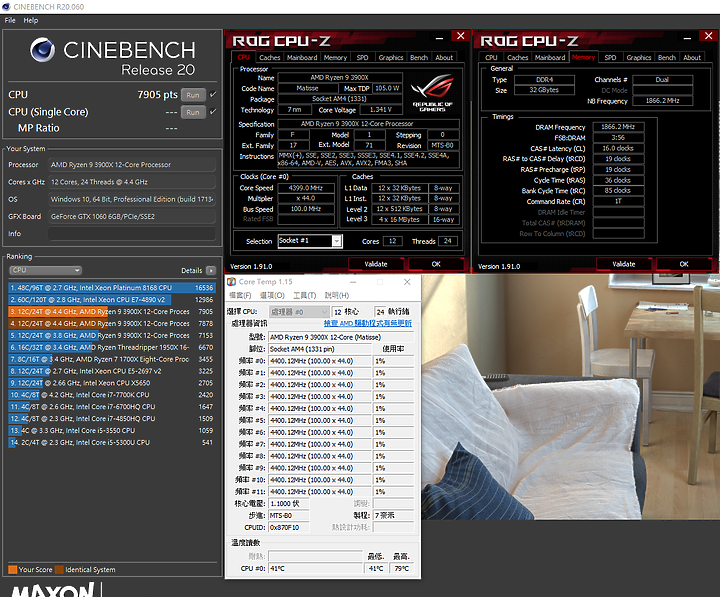The width and height of the screenshot is (720, 597).
Task: Open Core Temp CPU selection dropdown
Action: click(x=299, y=312)
